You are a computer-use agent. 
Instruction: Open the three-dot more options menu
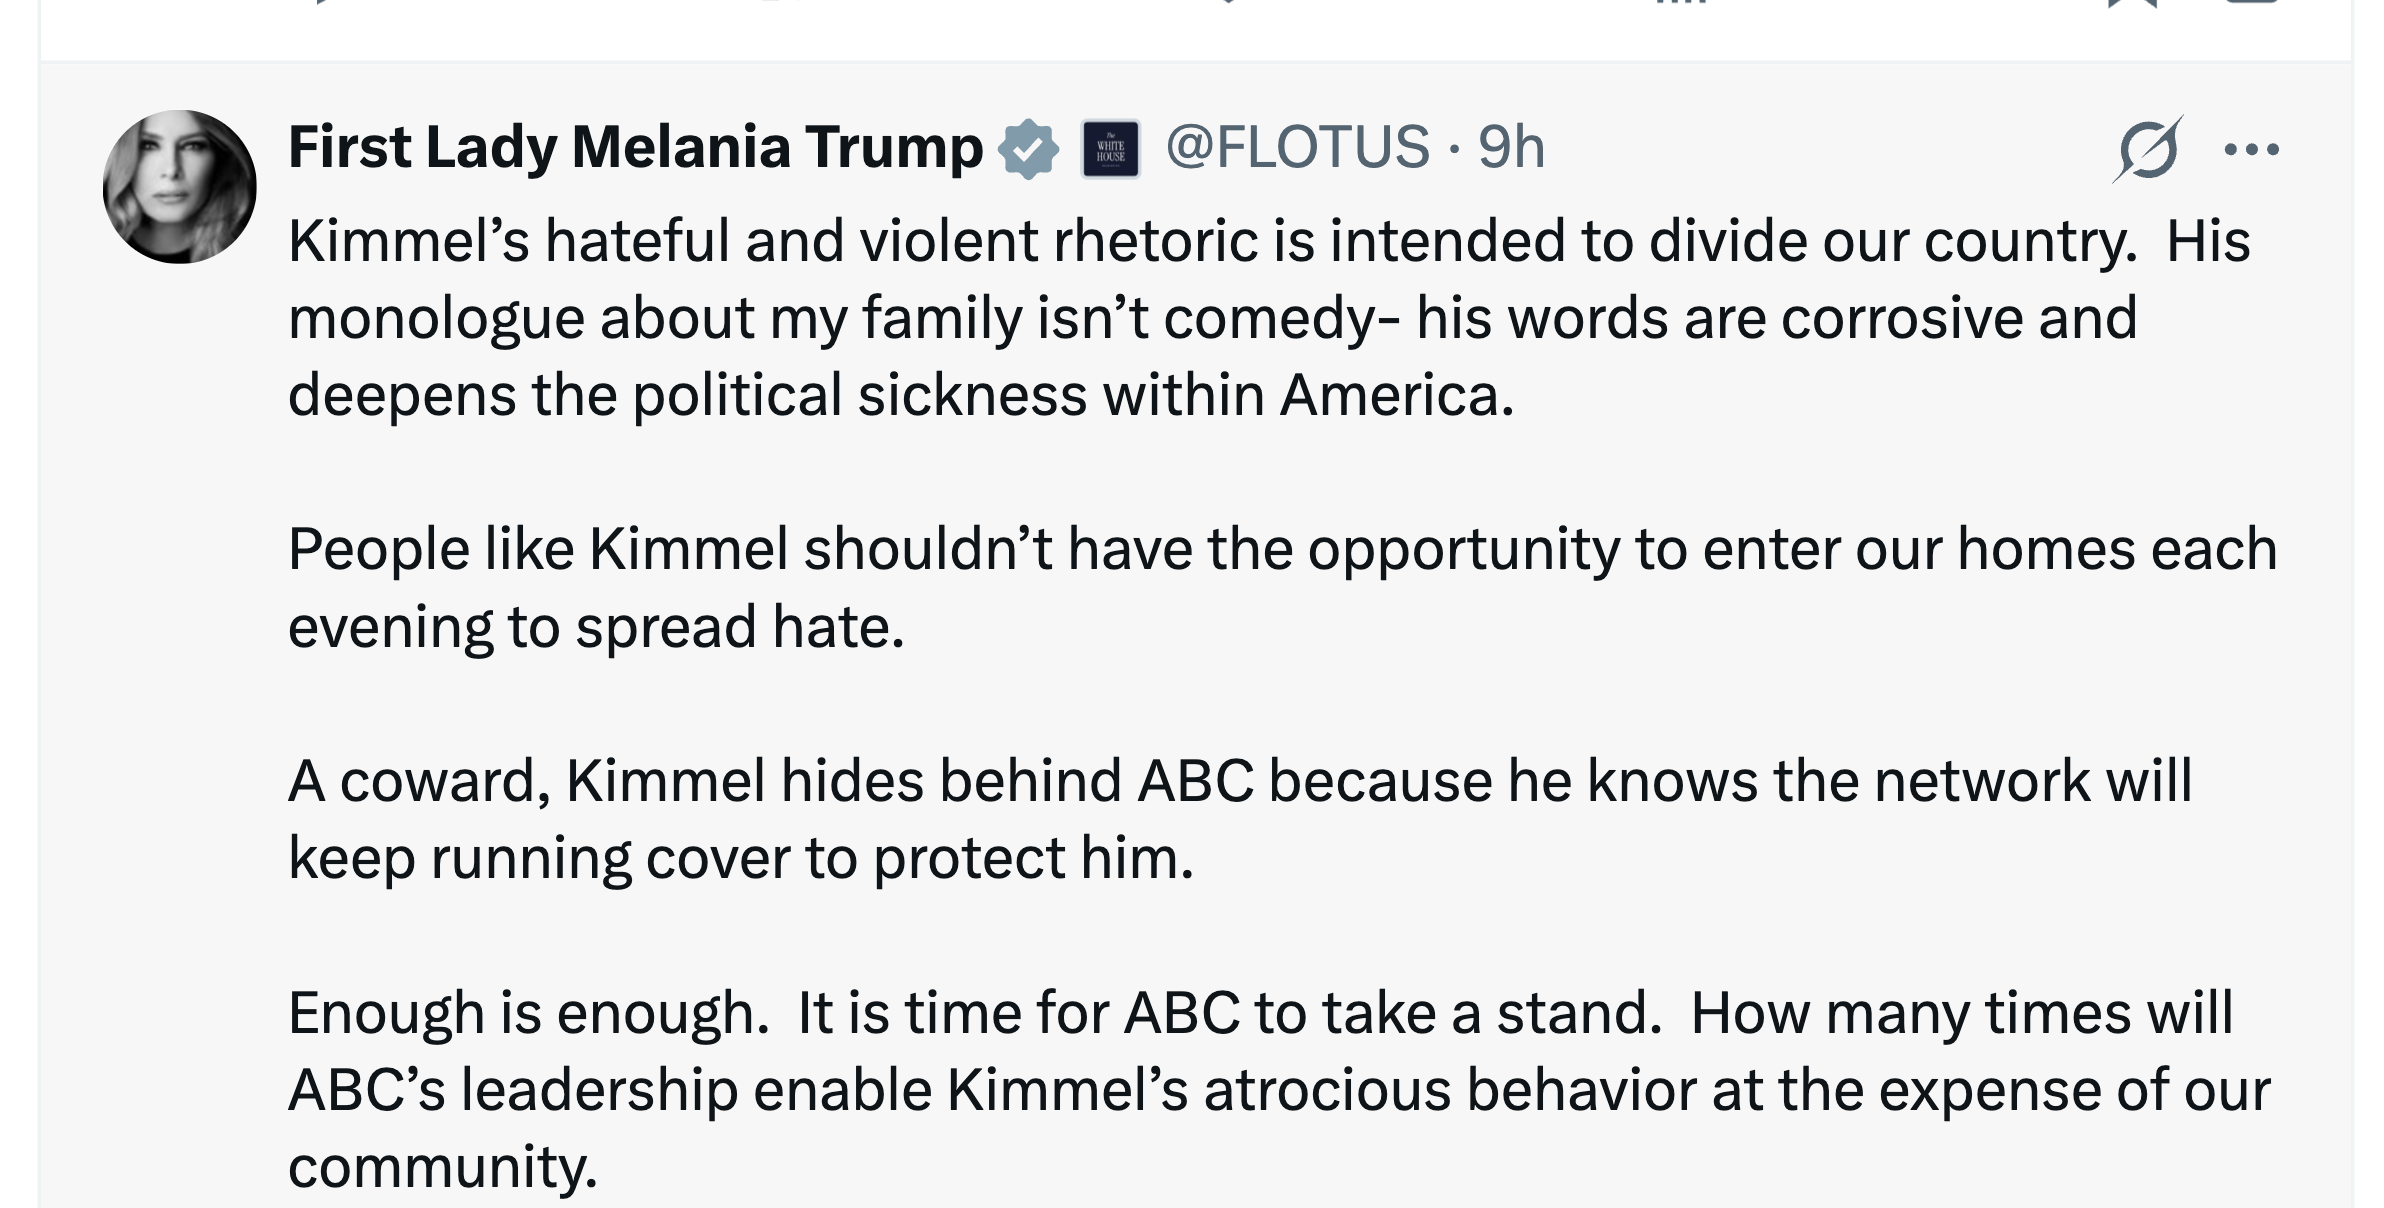(x=2251, y=150)
